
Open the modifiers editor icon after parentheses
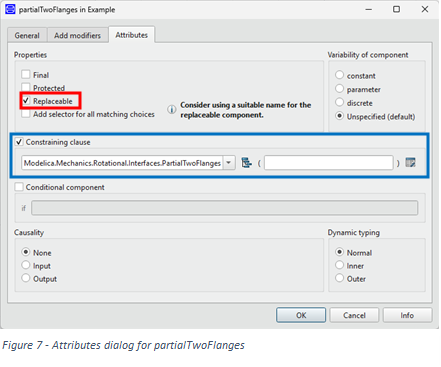[x=410, y=163]
